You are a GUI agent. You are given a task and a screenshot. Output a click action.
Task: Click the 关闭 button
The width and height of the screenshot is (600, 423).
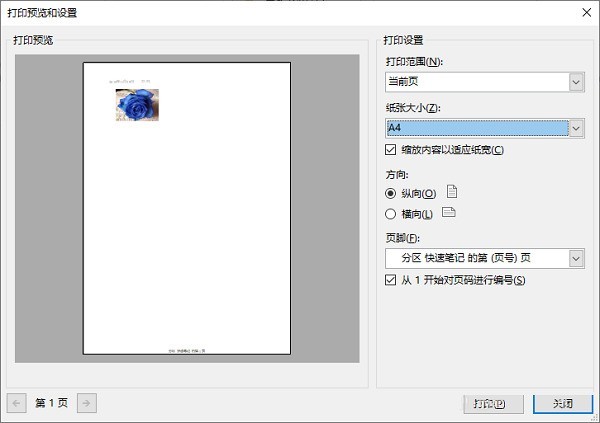click(563, 404)
